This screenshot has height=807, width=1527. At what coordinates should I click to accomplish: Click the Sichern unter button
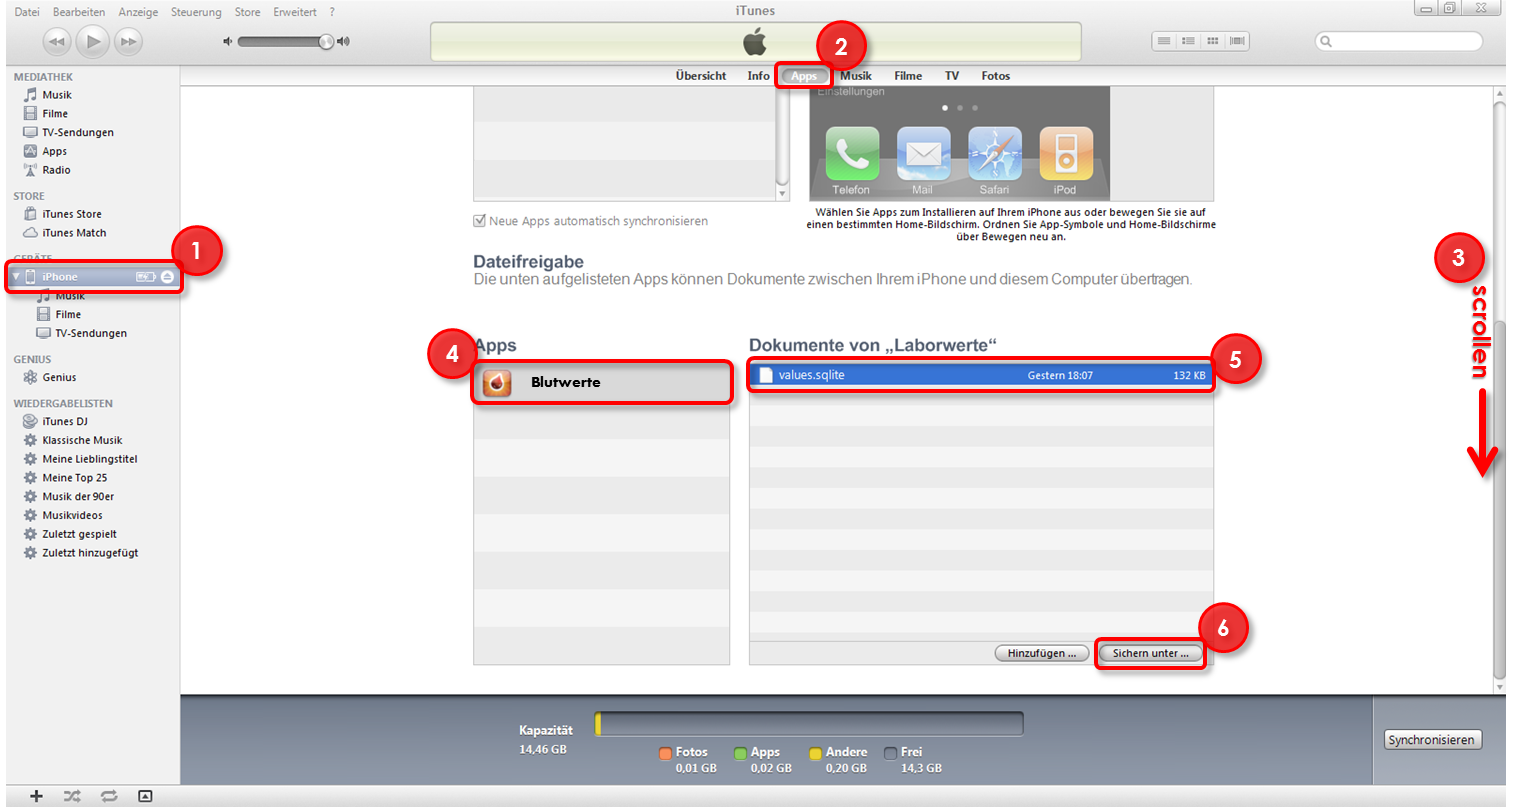(x=1150, y=653)
